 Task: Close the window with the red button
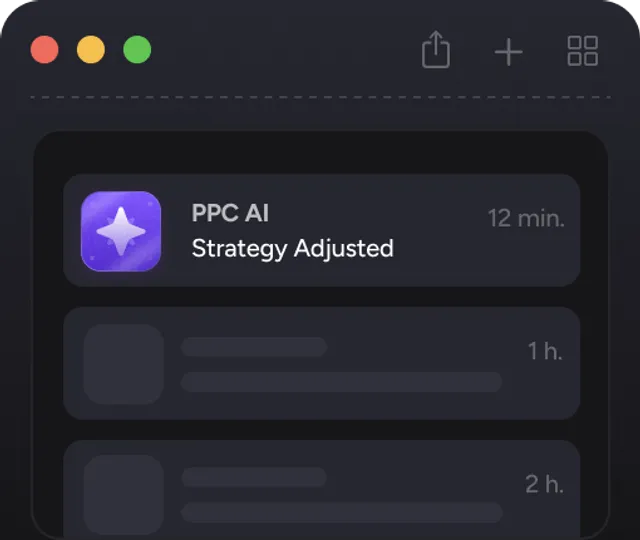45,50
